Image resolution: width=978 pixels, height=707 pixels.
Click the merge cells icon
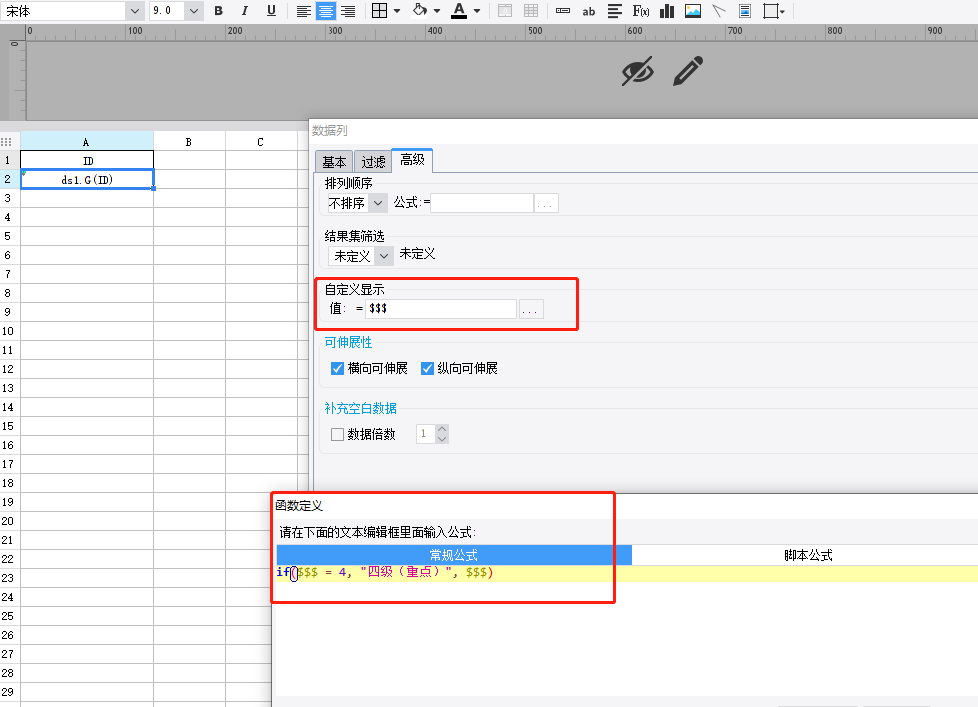pos(505,11)
